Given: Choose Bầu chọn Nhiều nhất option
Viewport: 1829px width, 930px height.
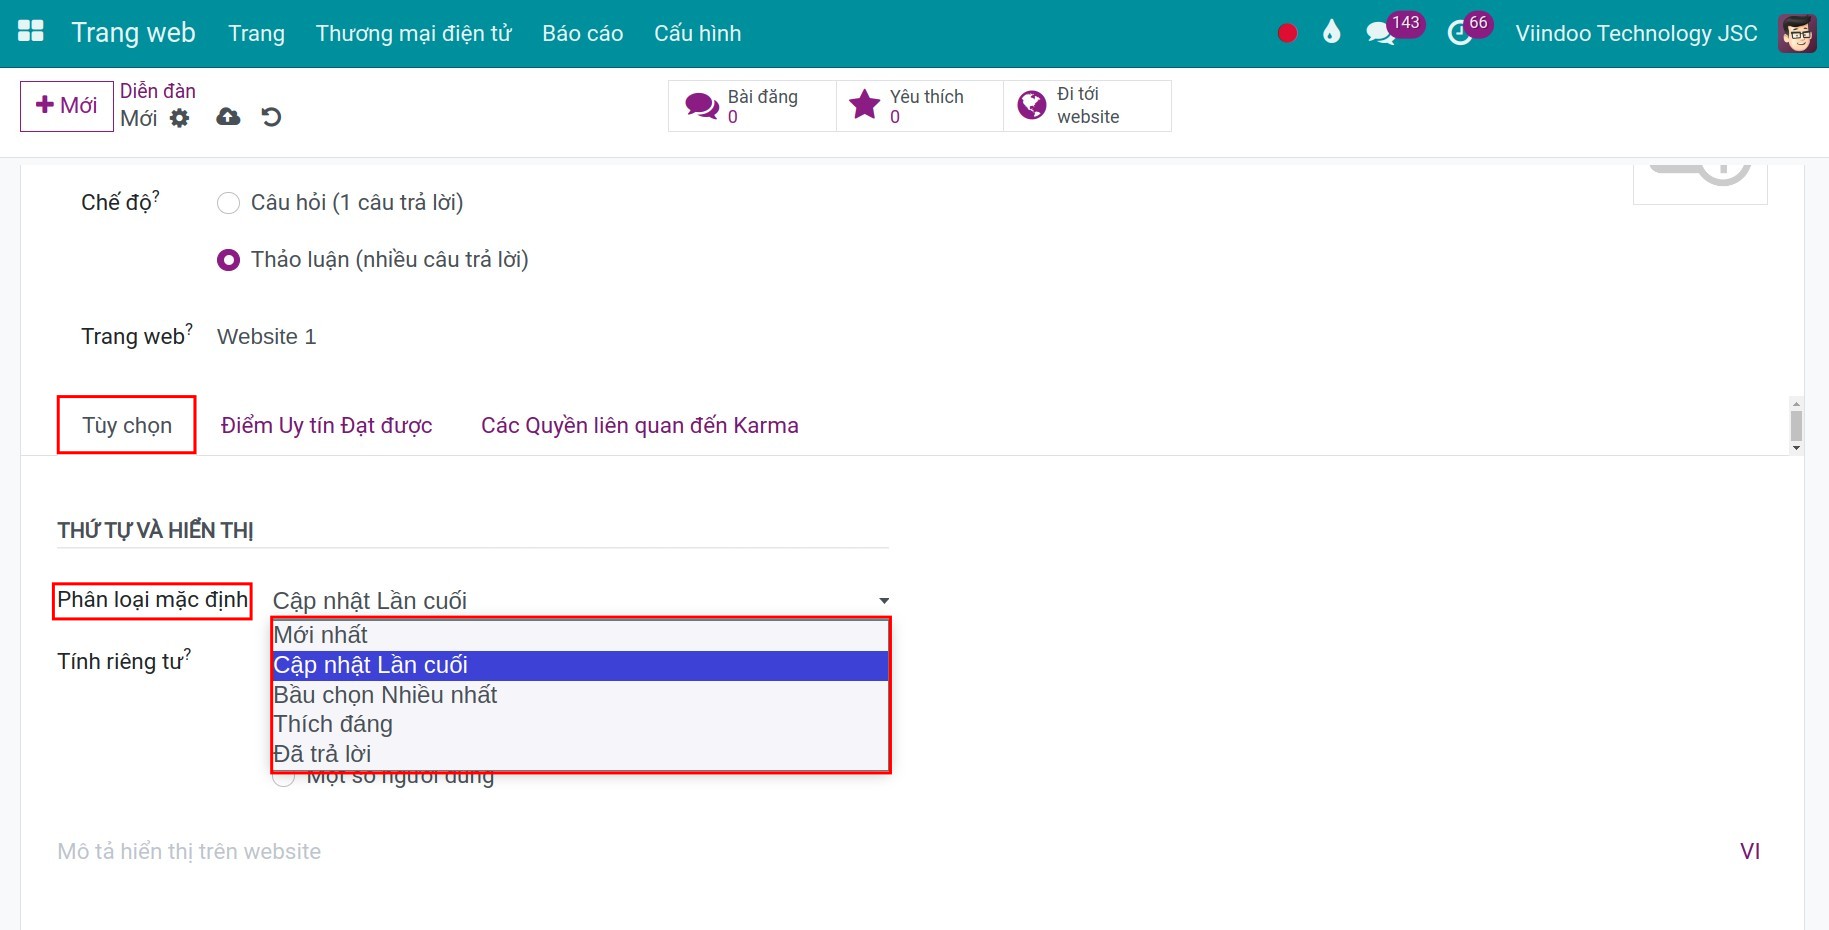Looking at the screenshot, I should [581, 695].
